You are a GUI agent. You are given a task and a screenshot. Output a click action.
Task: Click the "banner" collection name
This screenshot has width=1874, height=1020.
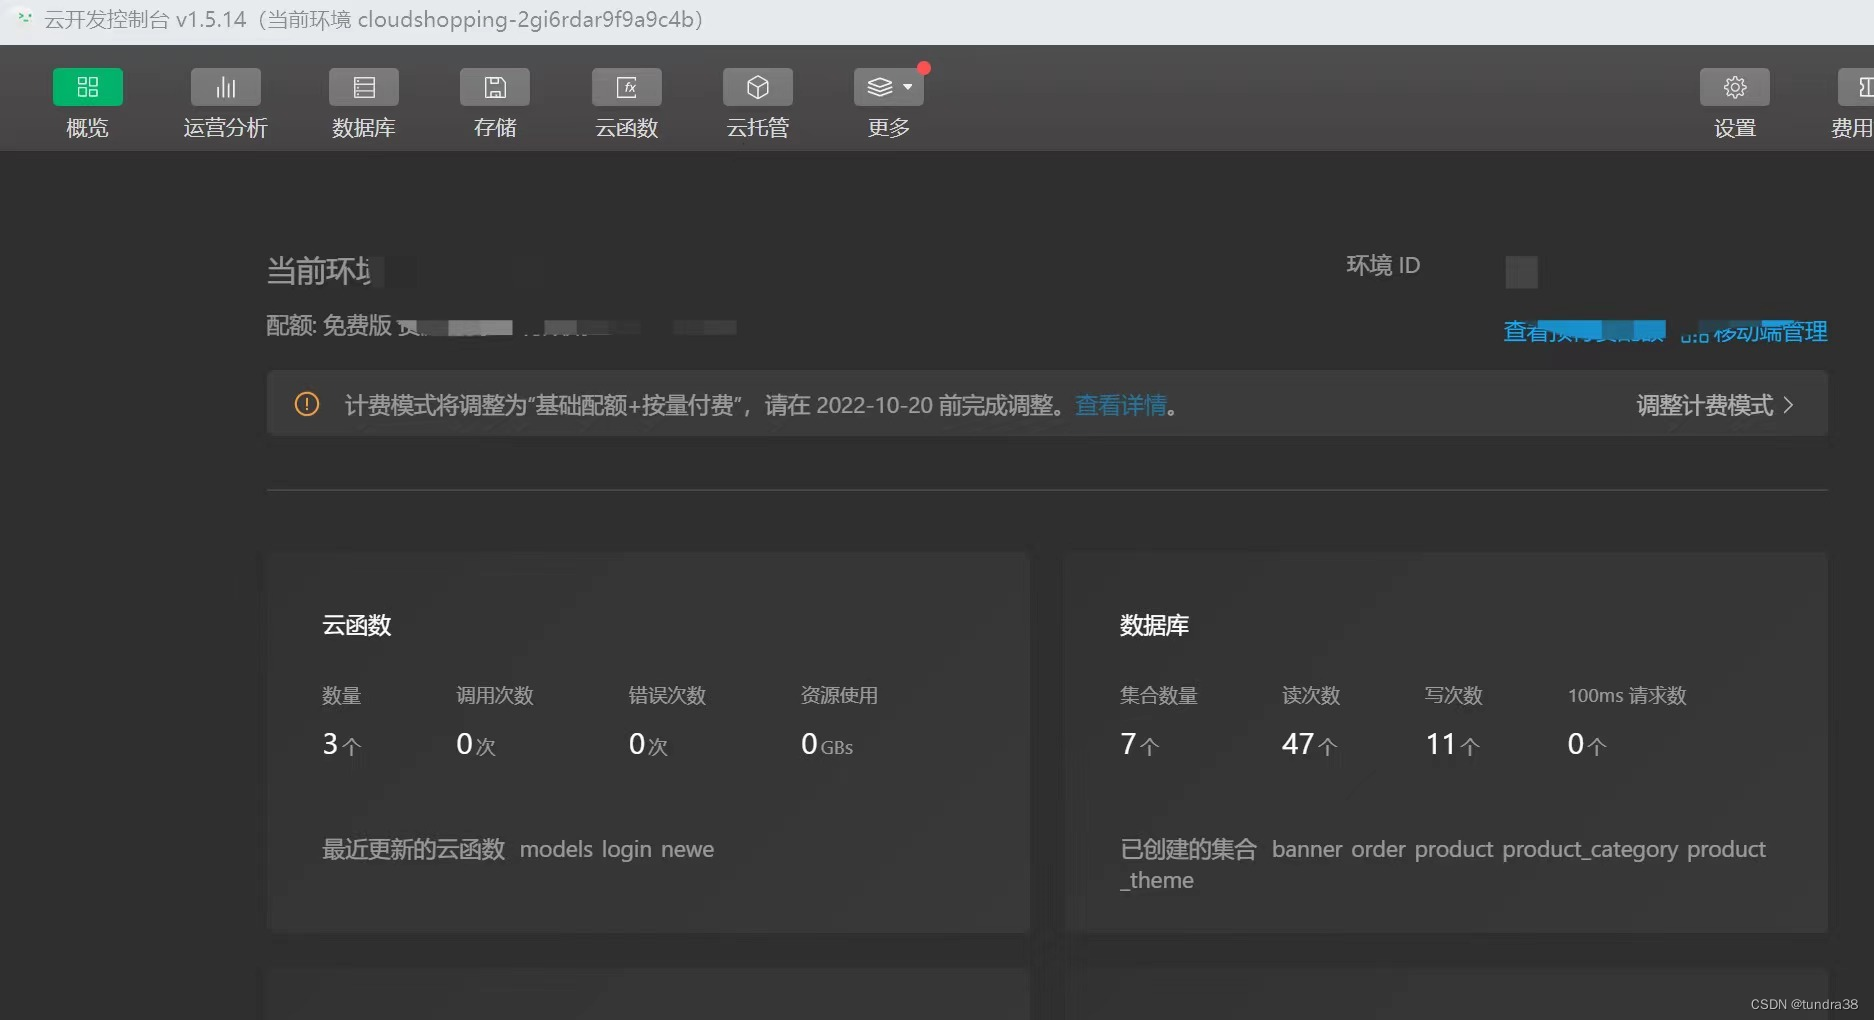pyautogui.click(x=1307, y=849)
